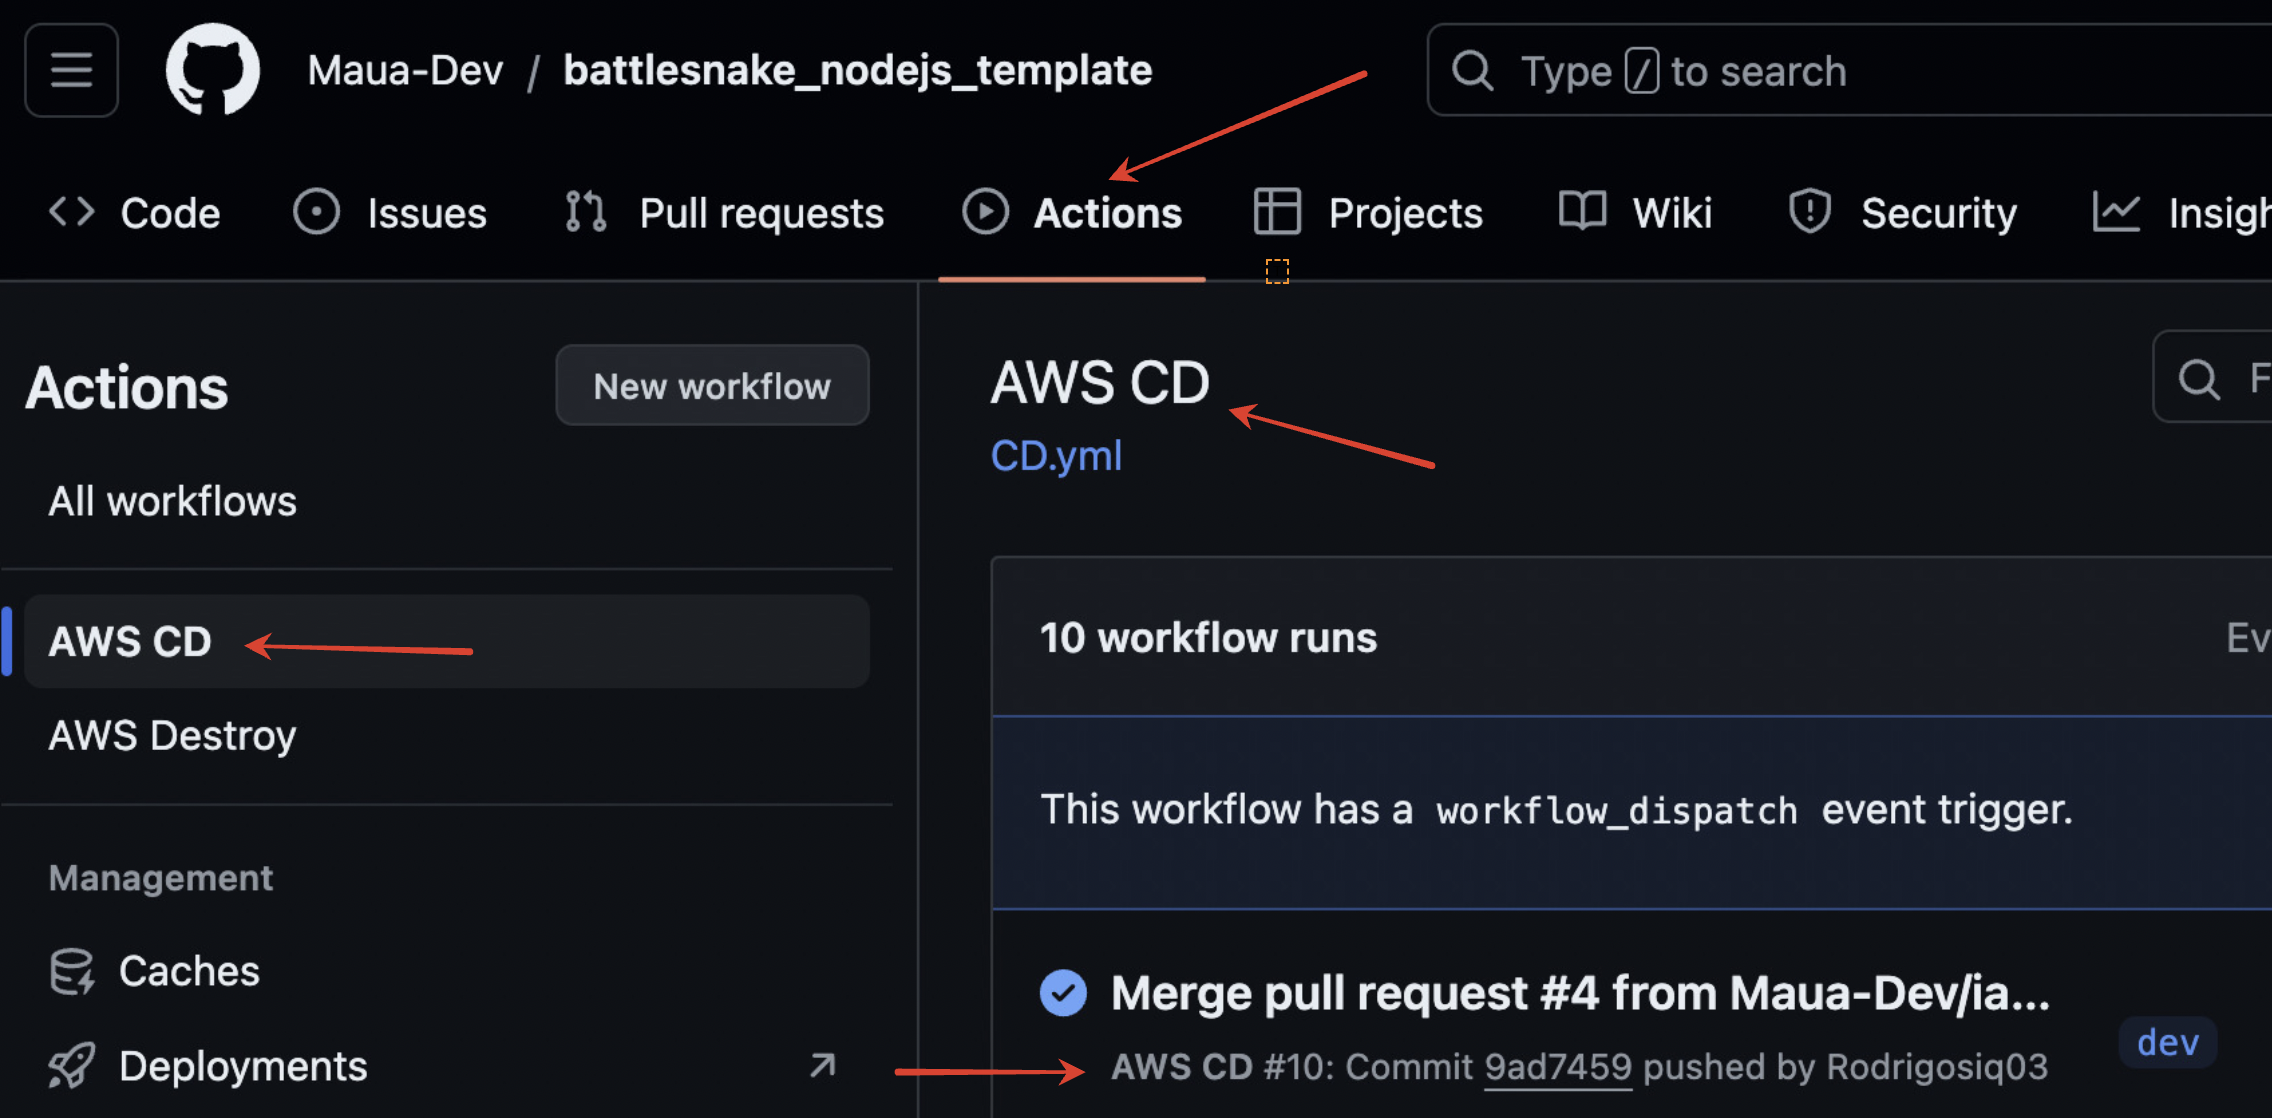Click the Projects table icon

(x=1277, y=212)
